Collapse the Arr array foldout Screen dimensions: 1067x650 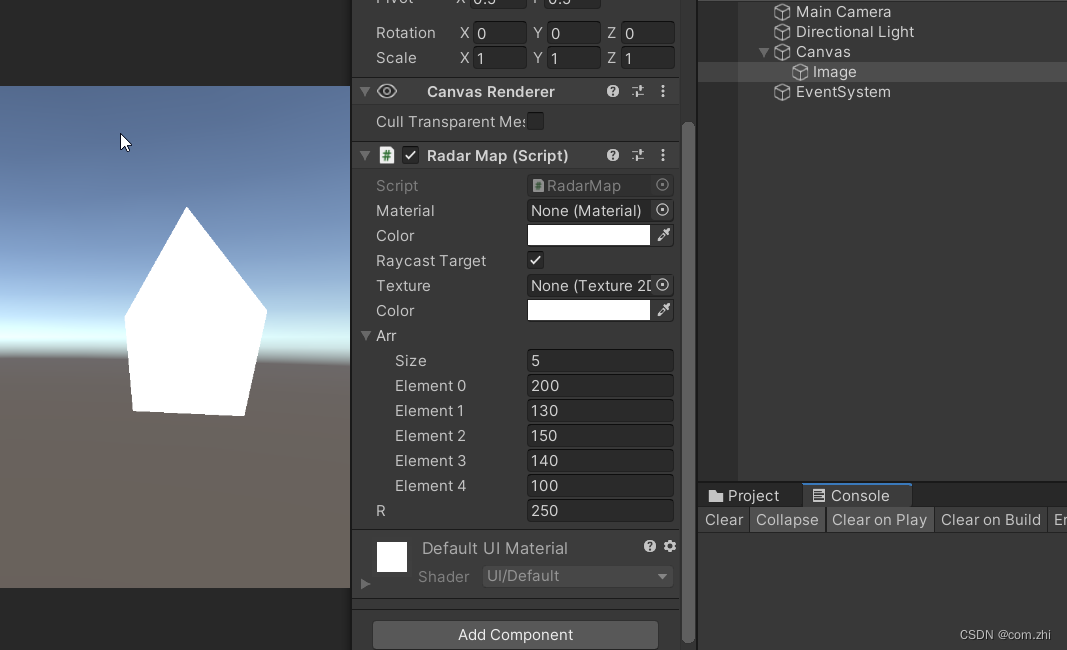(366, 336)
